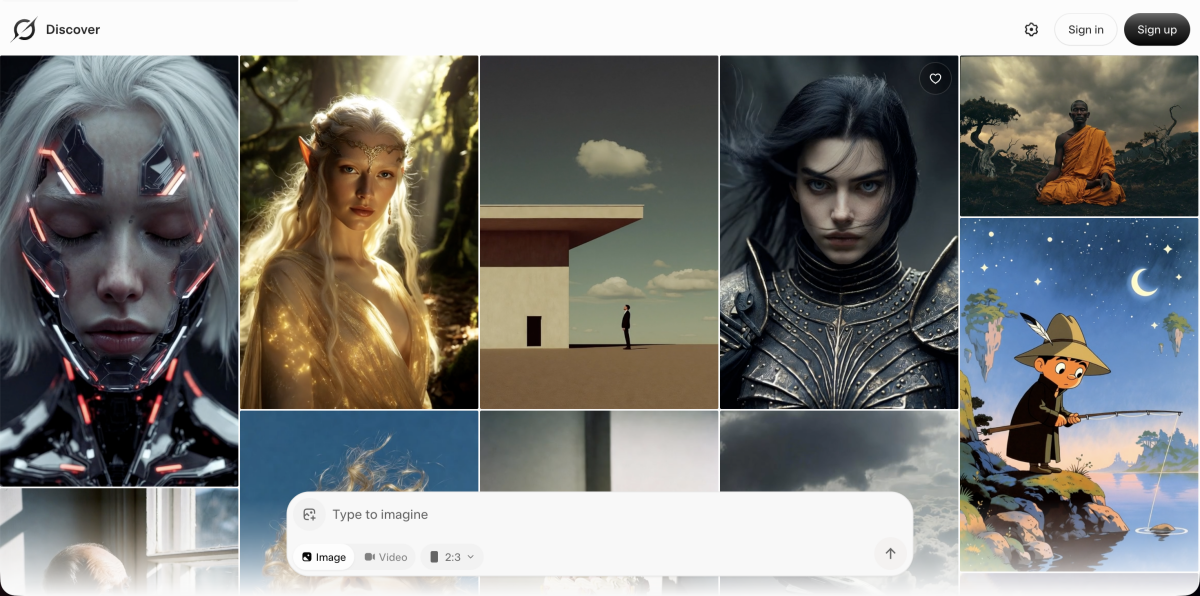The image size is (1200, 596).
Task: Select the boy fishing cartoon image
Action: pyautogui.click(x=1078, y=390)
